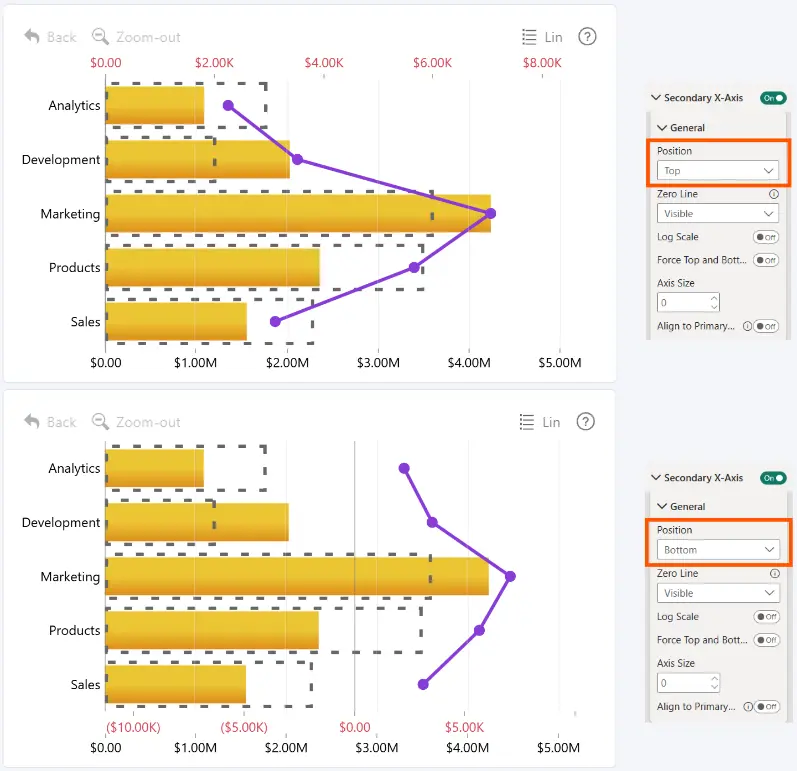Click the $5.00M label in top chart

pos(560,363)
